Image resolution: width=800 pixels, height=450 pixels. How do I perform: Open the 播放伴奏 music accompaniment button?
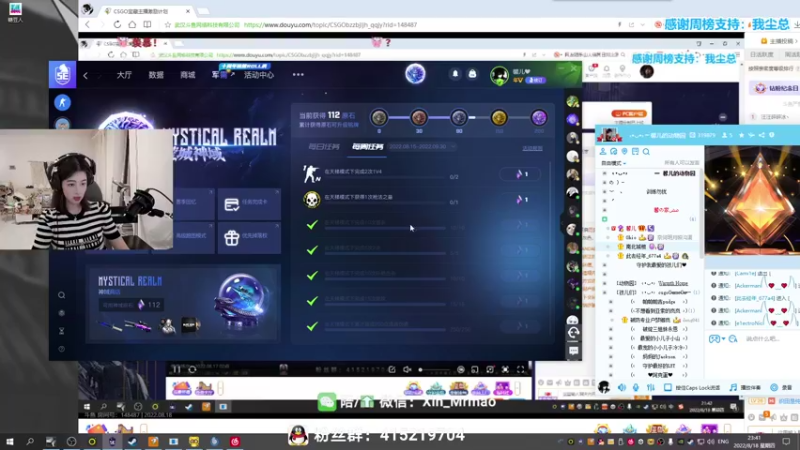click(x=745, y=388)
